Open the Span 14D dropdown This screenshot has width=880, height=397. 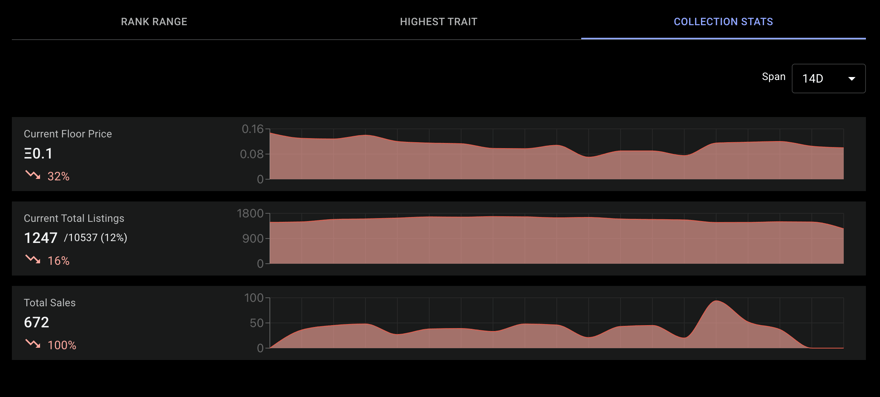(x=828, y=79)
